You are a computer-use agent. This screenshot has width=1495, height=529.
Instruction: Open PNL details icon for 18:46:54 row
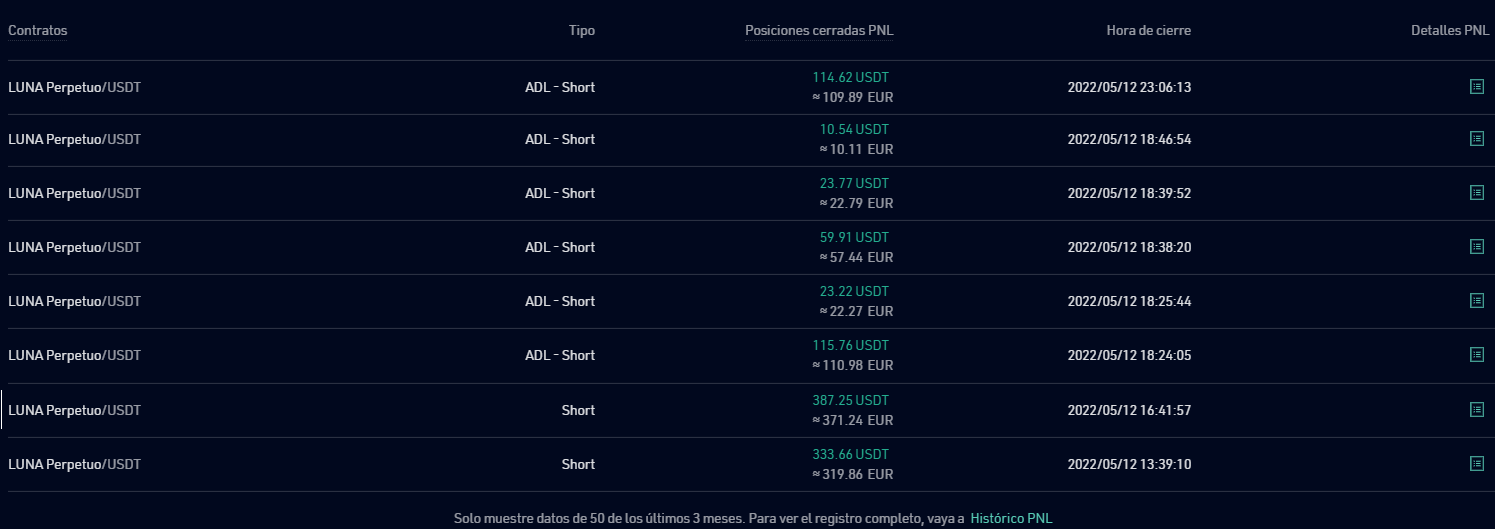coord(1476,139)
